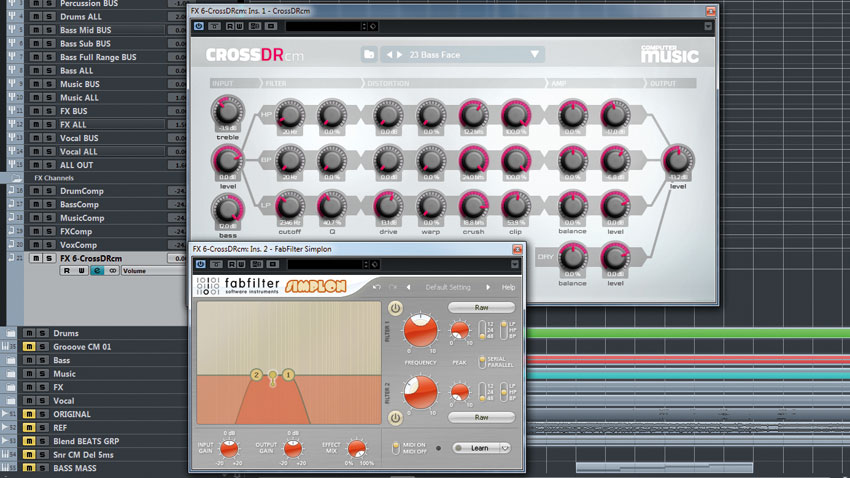
Task: Click edit channel settings 'e' on FX 6-CrossDRcm
Action: (97, 270)
